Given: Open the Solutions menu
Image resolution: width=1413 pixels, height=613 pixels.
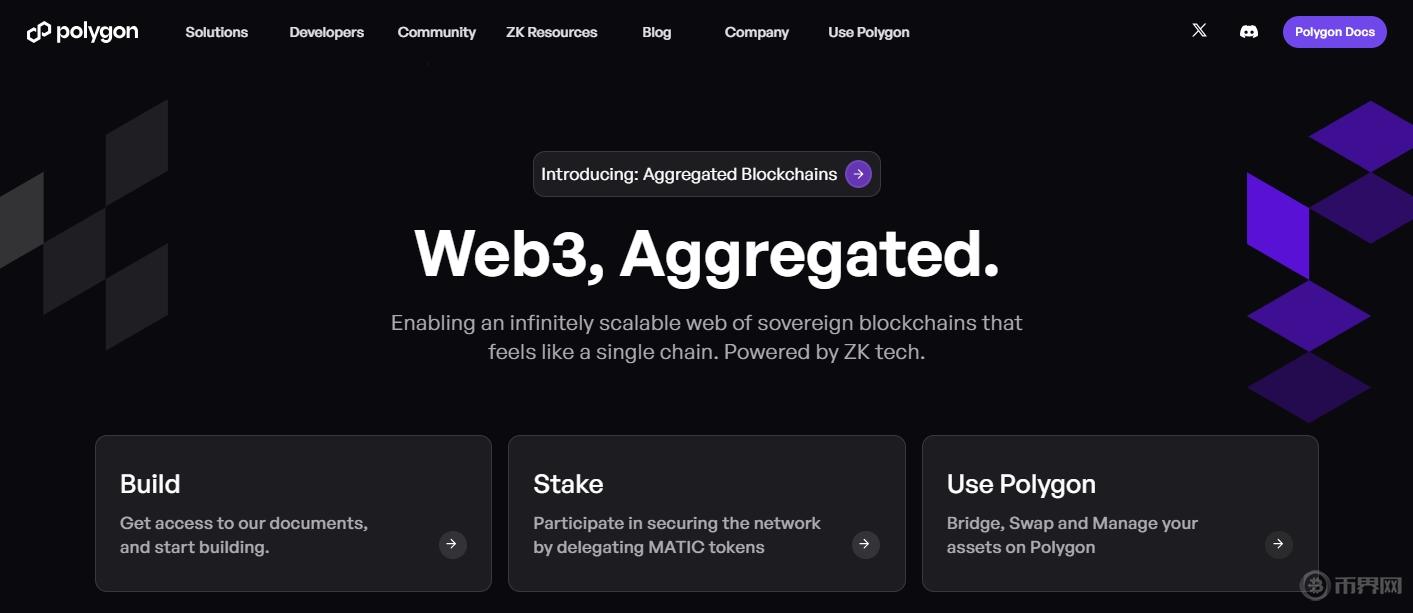Looking at the screenshot, I should pos(216,32).
